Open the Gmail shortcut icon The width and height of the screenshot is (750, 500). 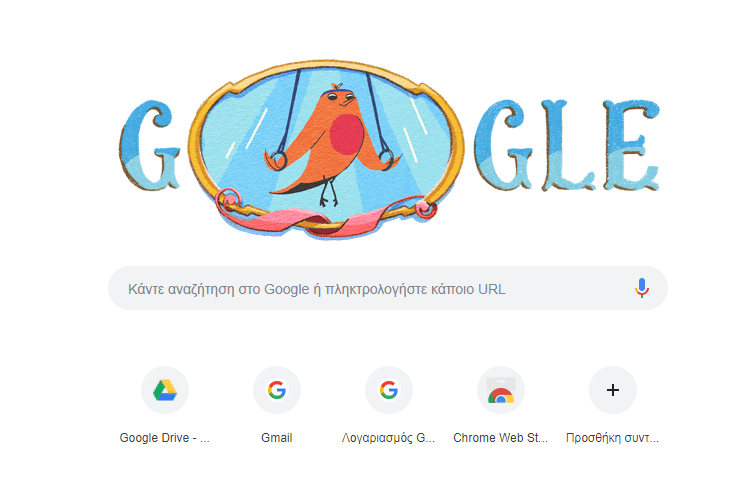pos(277,390)
